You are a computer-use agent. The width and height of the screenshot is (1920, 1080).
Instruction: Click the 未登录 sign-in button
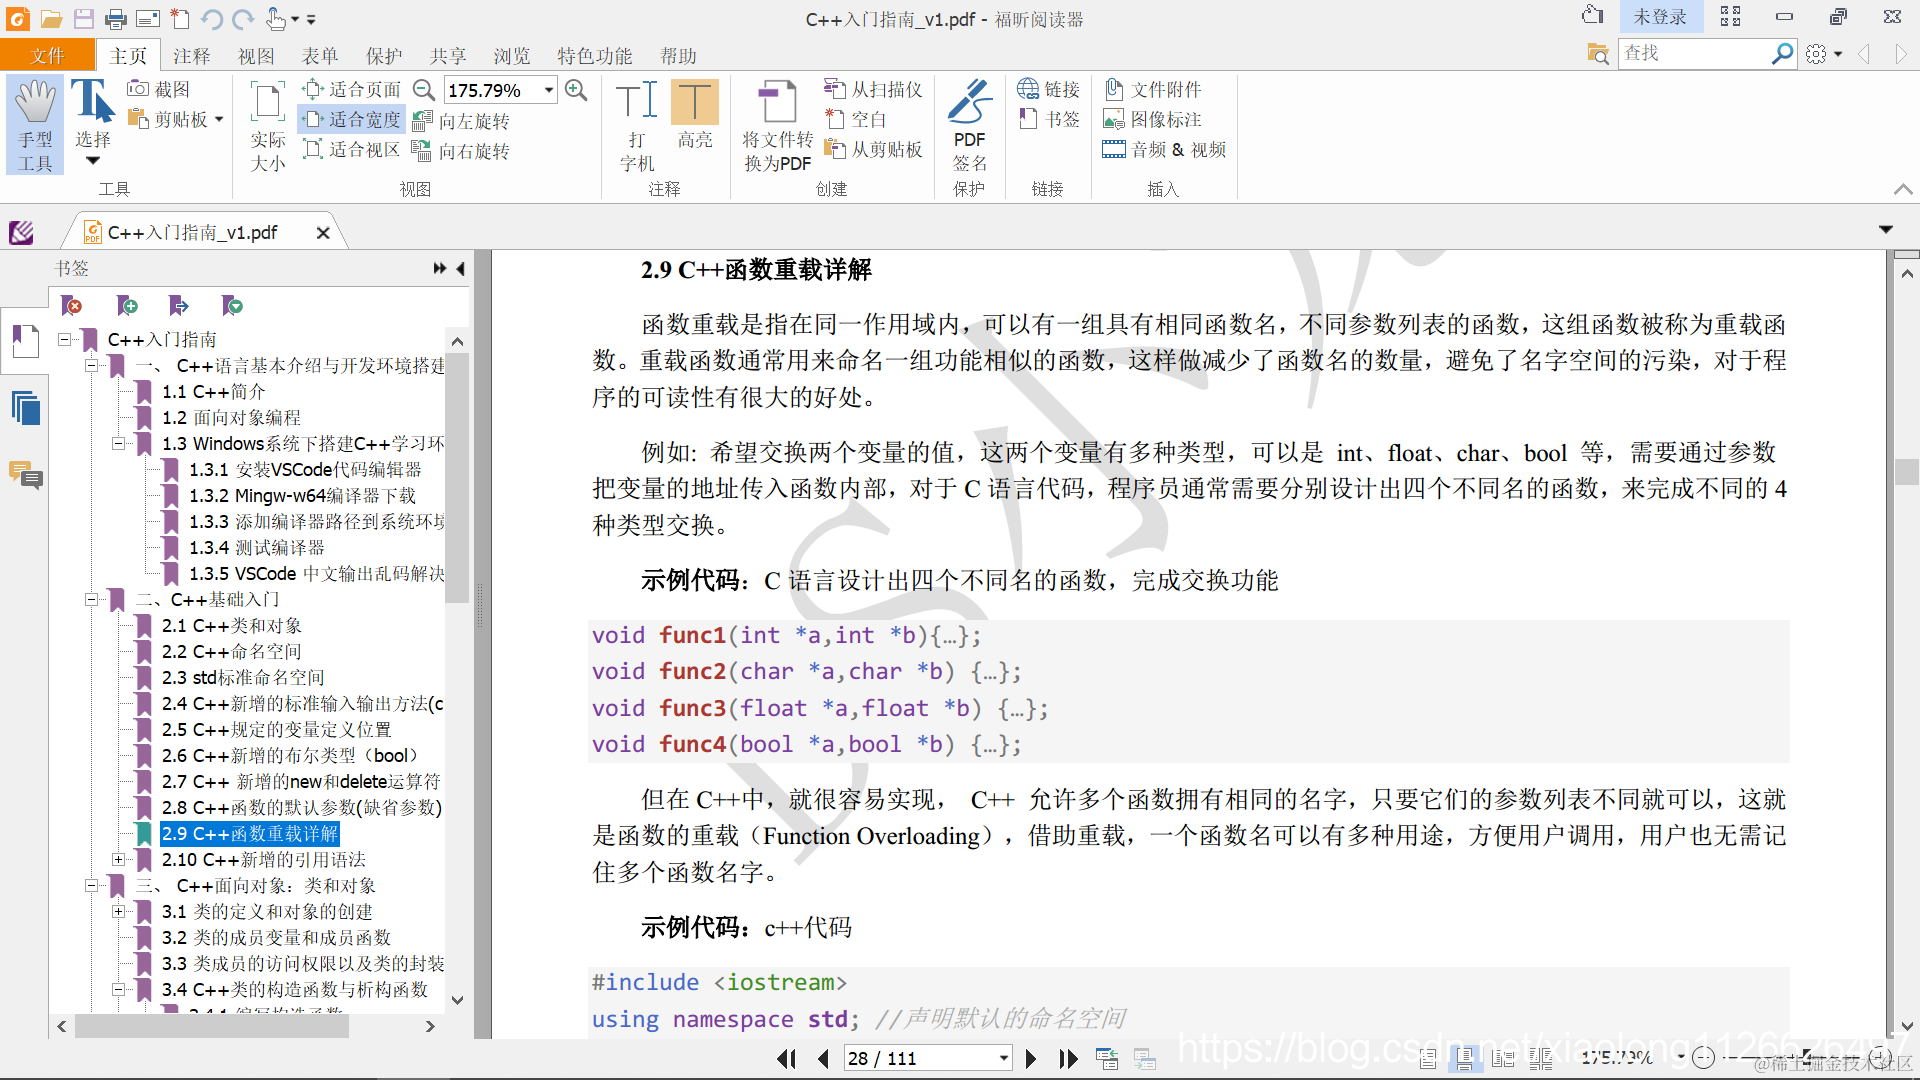click(x=1659, y=17)
